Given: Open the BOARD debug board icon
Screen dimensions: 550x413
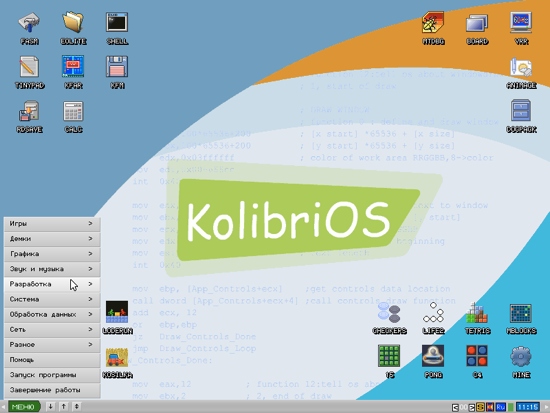Looking at the screenshot, I should (477, 28).
